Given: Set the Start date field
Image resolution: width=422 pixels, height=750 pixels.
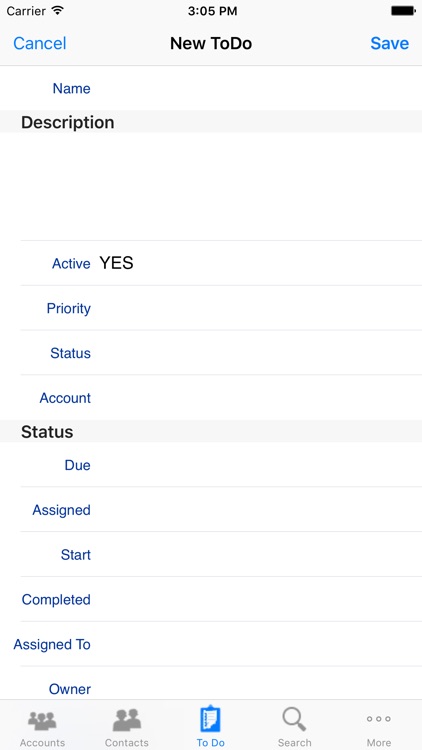Looking at the screenshot, I should click(x=211, y=555).
